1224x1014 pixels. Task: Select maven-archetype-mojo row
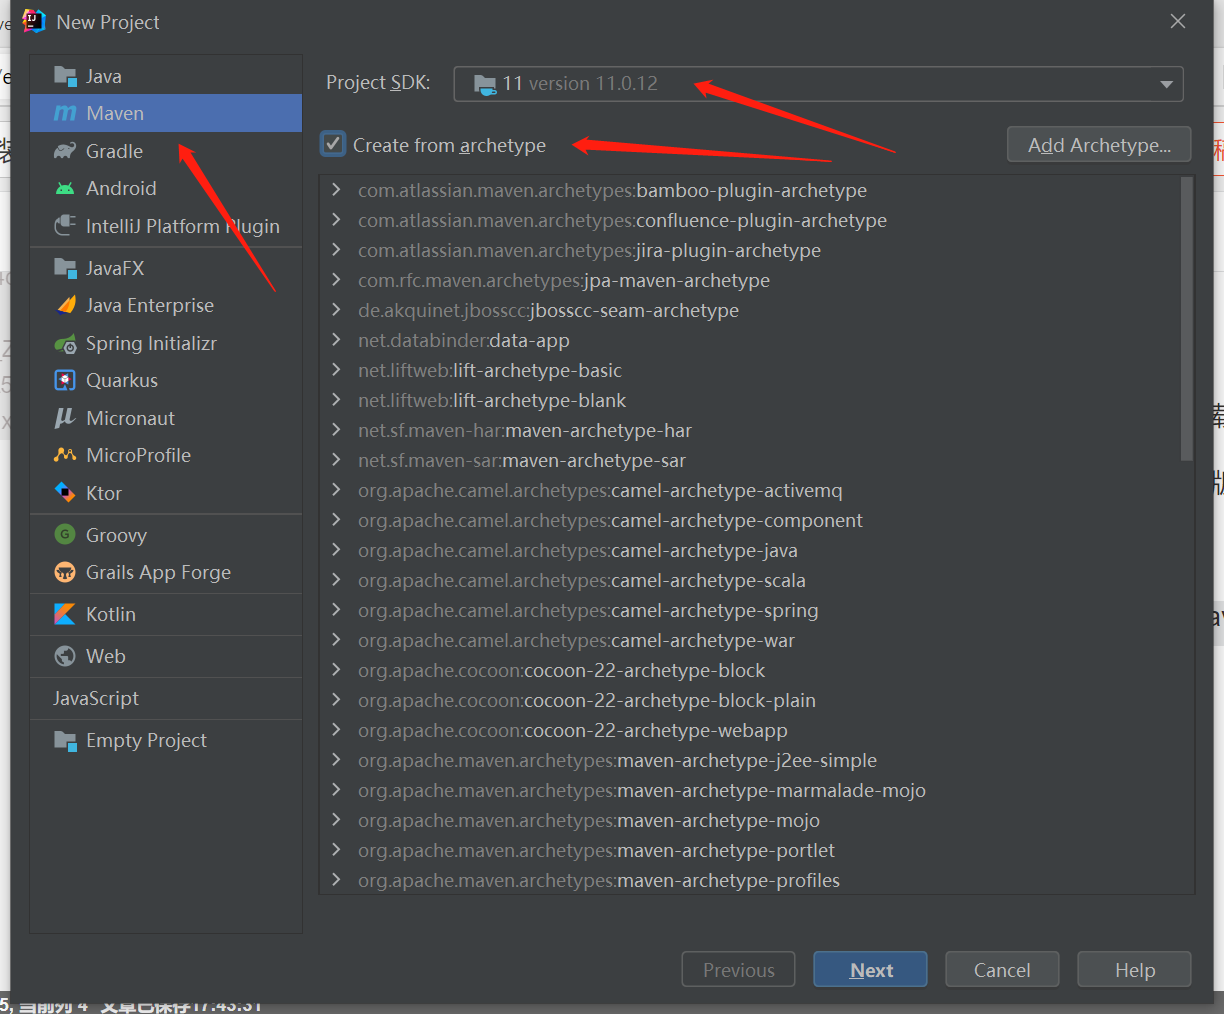pos(750,820)
